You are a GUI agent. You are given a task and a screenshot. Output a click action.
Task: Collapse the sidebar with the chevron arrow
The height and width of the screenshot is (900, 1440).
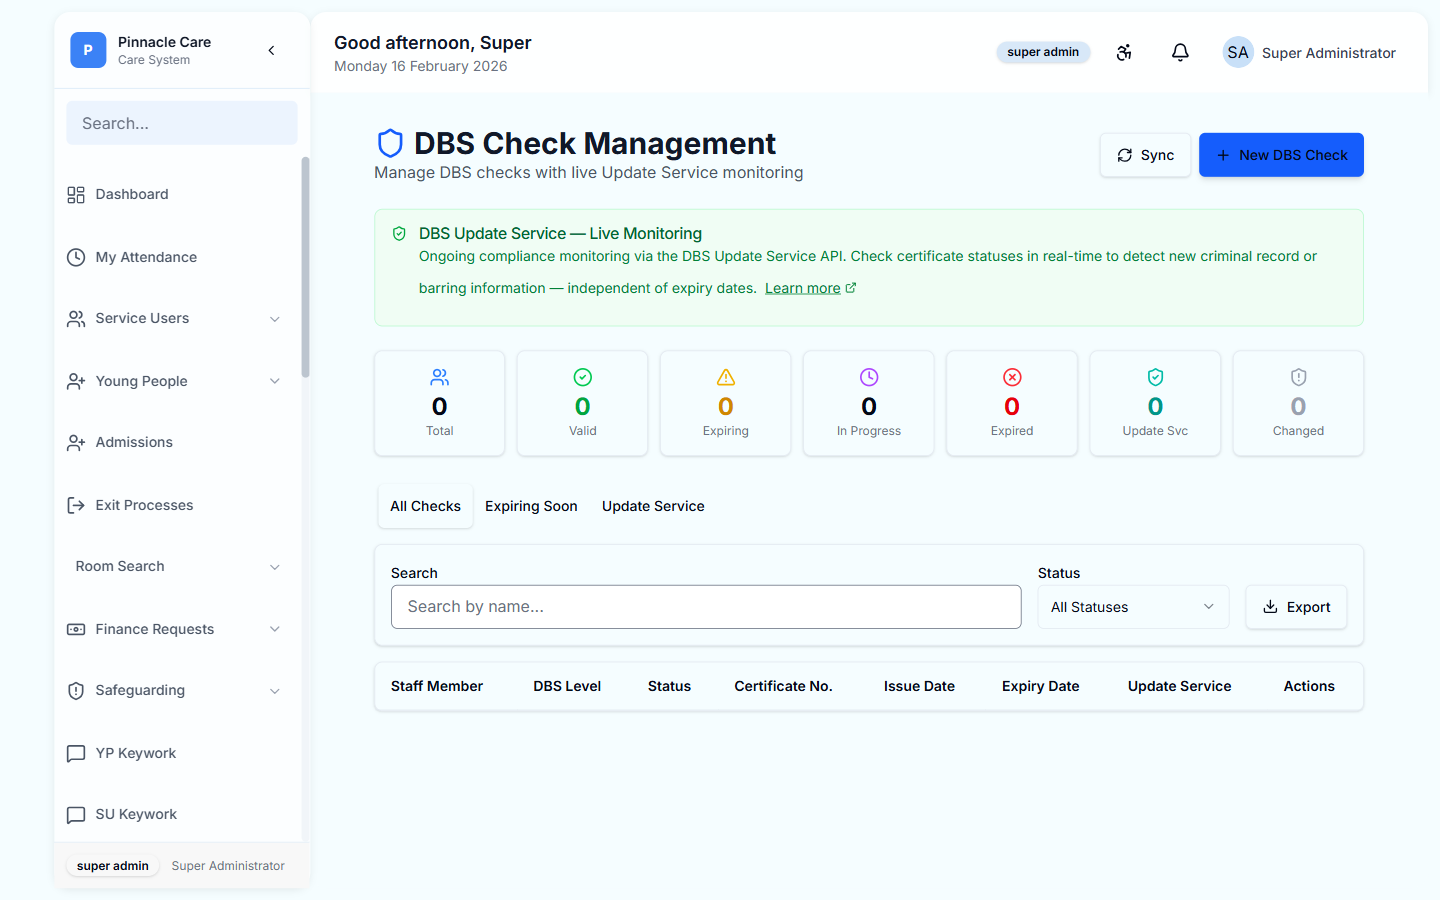(x=271, y=49)
